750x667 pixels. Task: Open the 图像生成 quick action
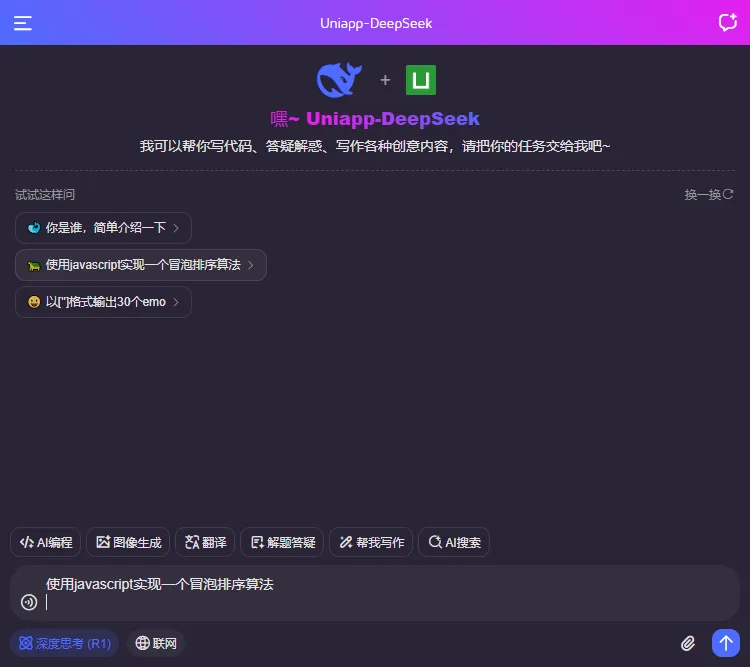tap(128, 542)
